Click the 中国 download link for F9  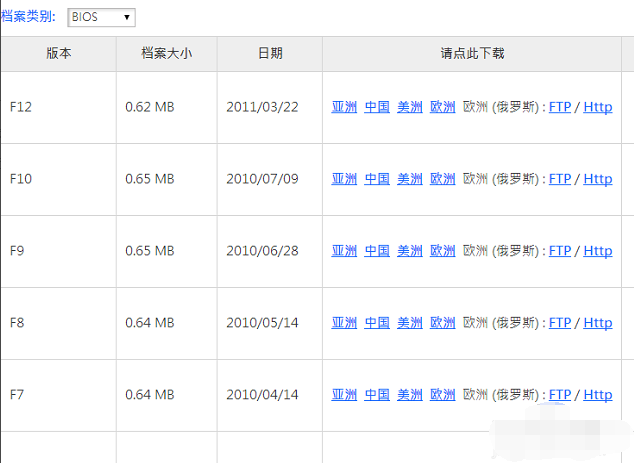(x=377, y=251)
